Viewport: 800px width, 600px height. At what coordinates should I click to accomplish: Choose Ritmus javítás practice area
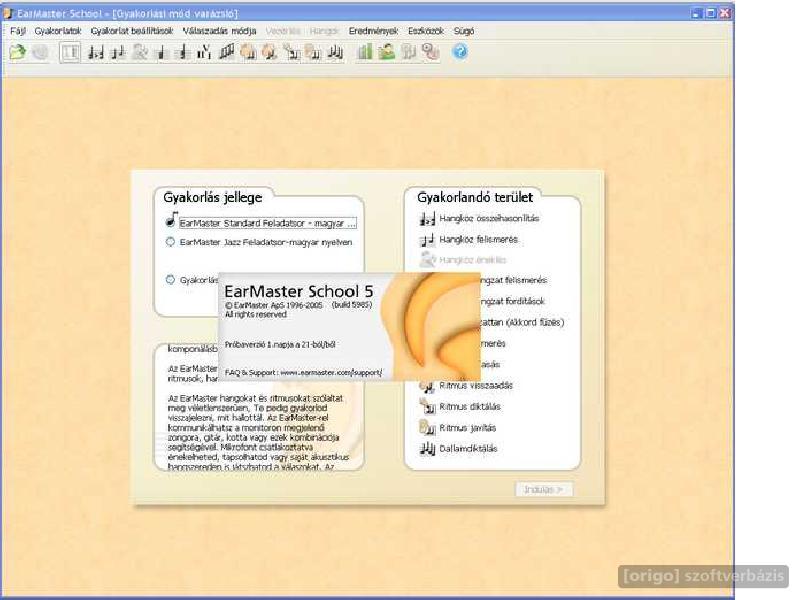point(458,428)
